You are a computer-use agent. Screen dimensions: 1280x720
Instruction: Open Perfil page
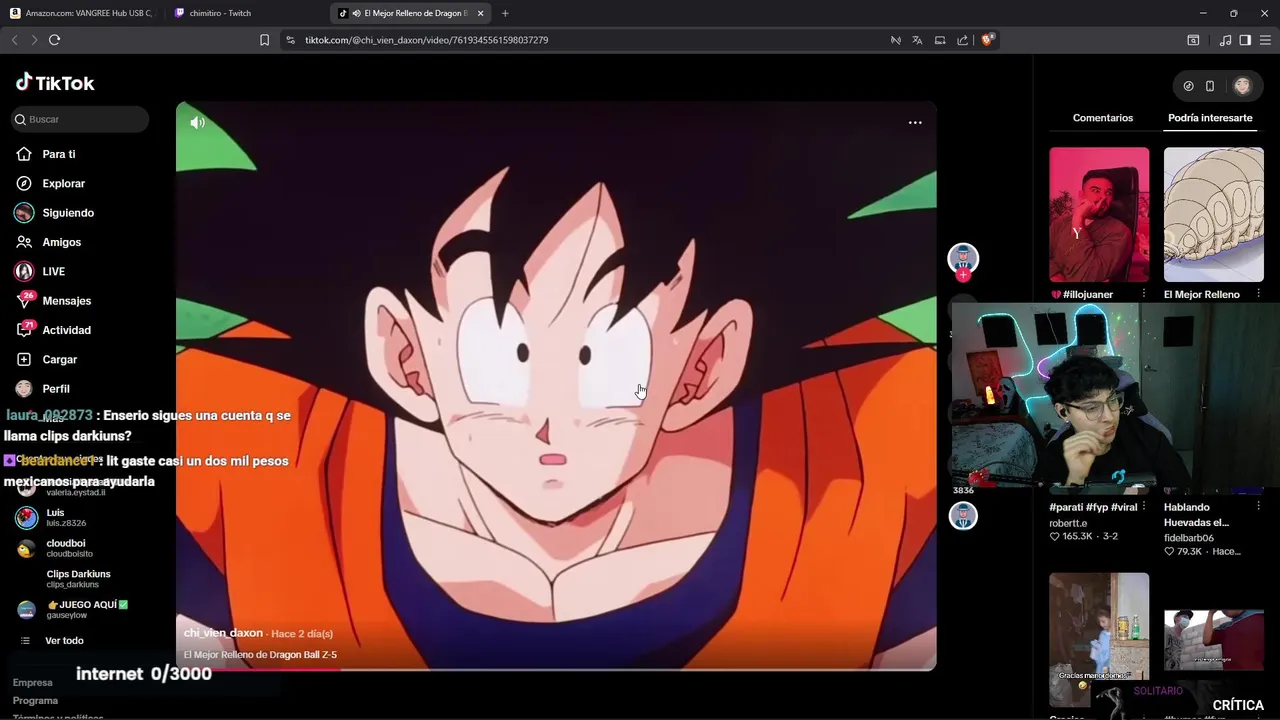click(55, 388)
